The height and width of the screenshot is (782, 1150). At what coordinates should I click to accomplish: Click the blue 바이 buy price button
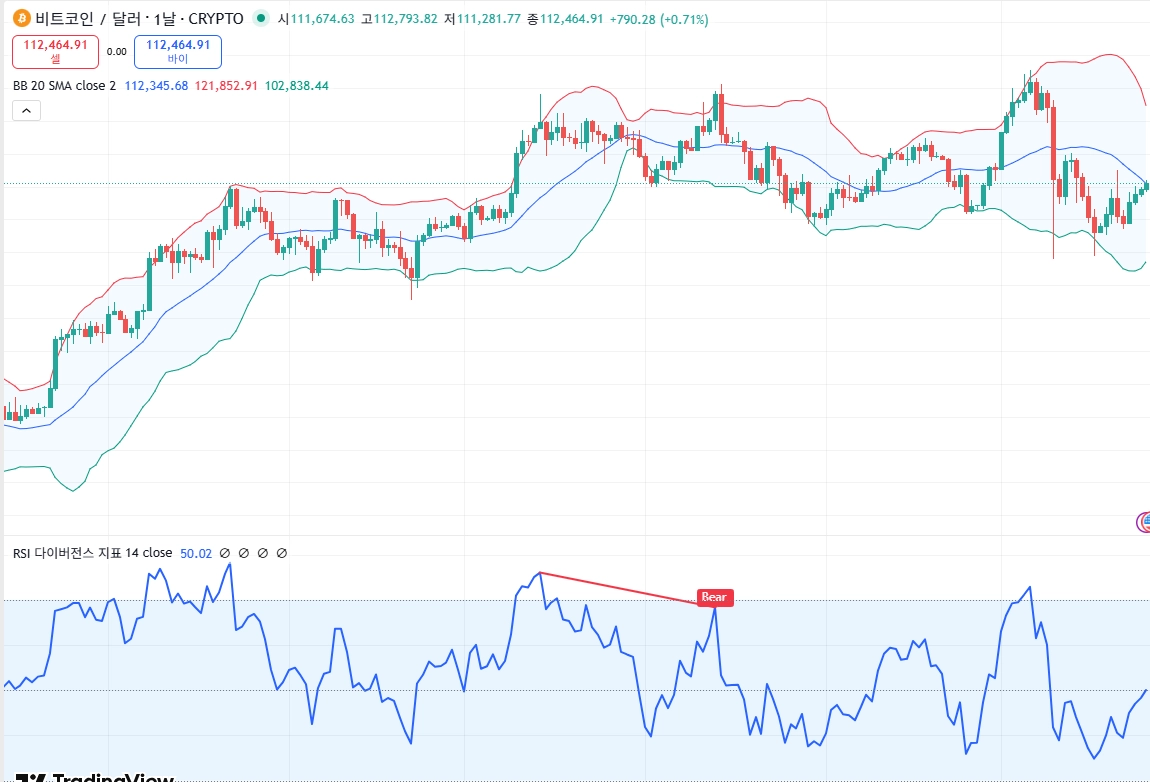[178, 51]
